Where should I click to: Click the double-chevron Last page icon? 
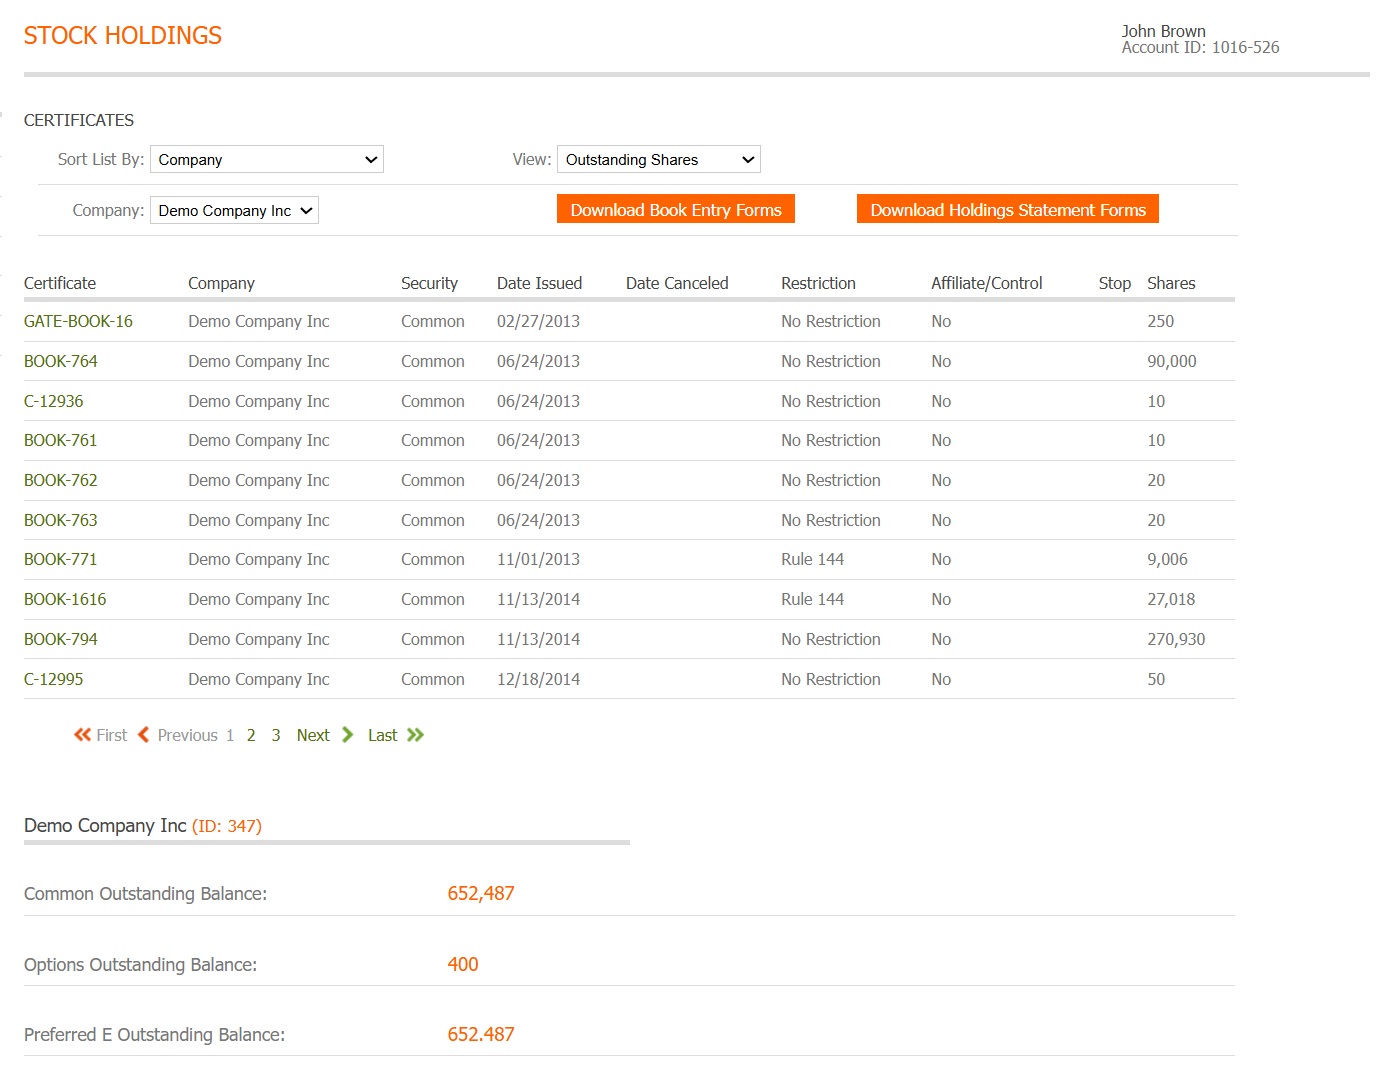click(x=415, y=735)
